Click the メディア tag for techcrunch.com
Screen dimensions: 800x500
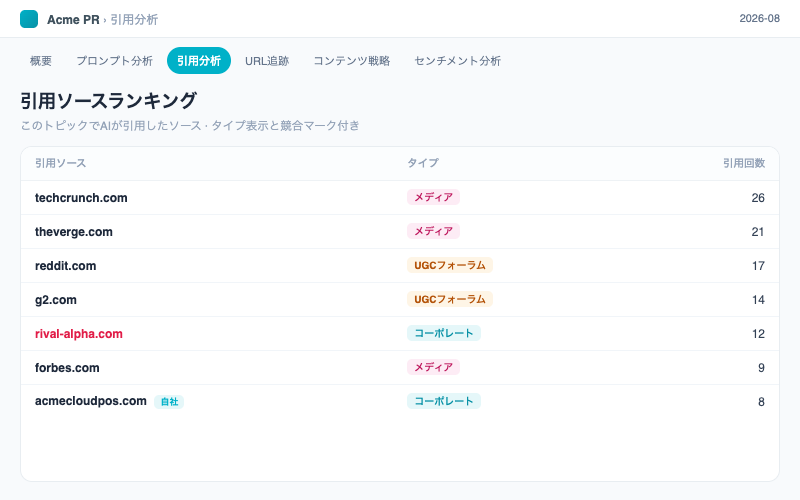433,197
